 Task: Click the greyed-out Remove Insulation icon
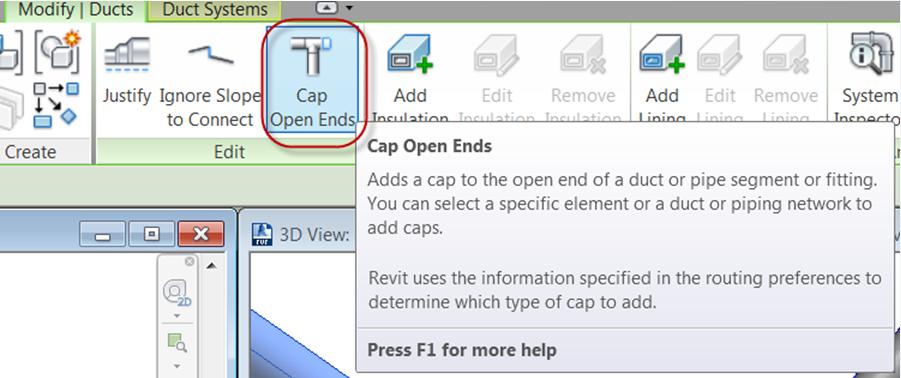point(583,57)
